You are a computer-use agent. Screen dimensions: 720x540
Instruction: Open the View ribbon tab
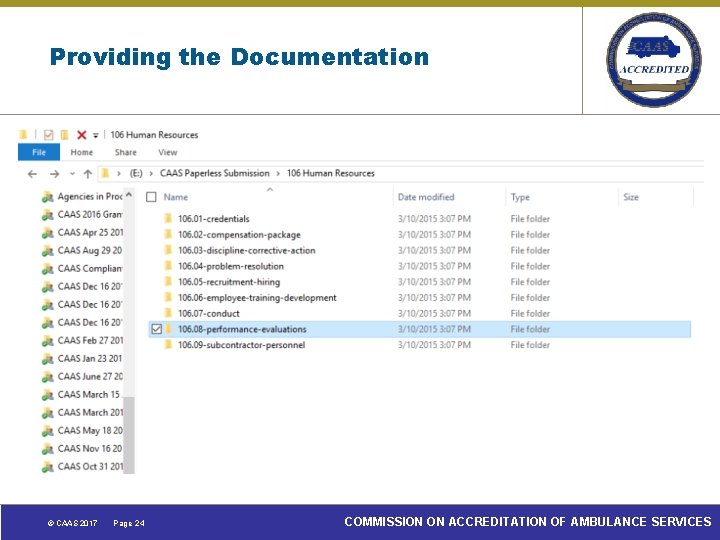pyautogui.click(x=168, y=152)
